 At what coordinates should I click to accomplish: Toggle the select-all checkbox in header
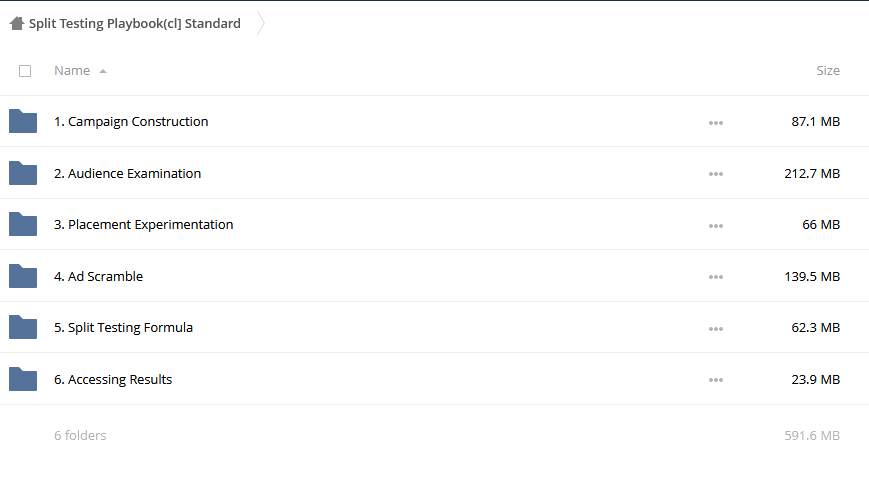[x=25, y=71]
